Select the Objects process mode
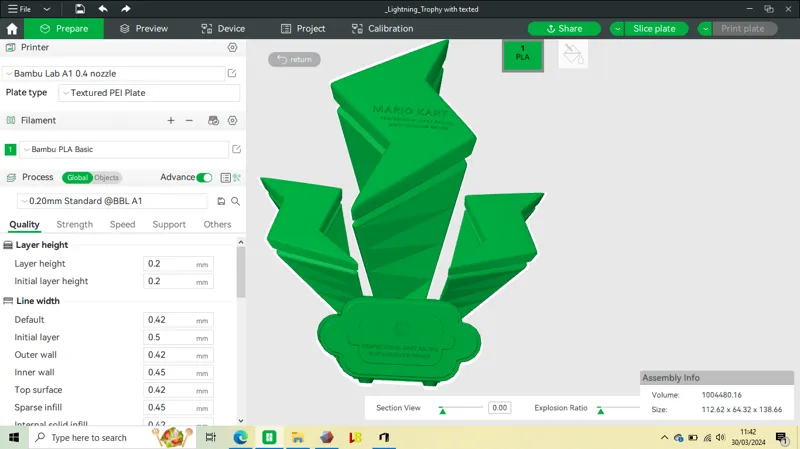800x449 pixels. click(x=107, y=178)
